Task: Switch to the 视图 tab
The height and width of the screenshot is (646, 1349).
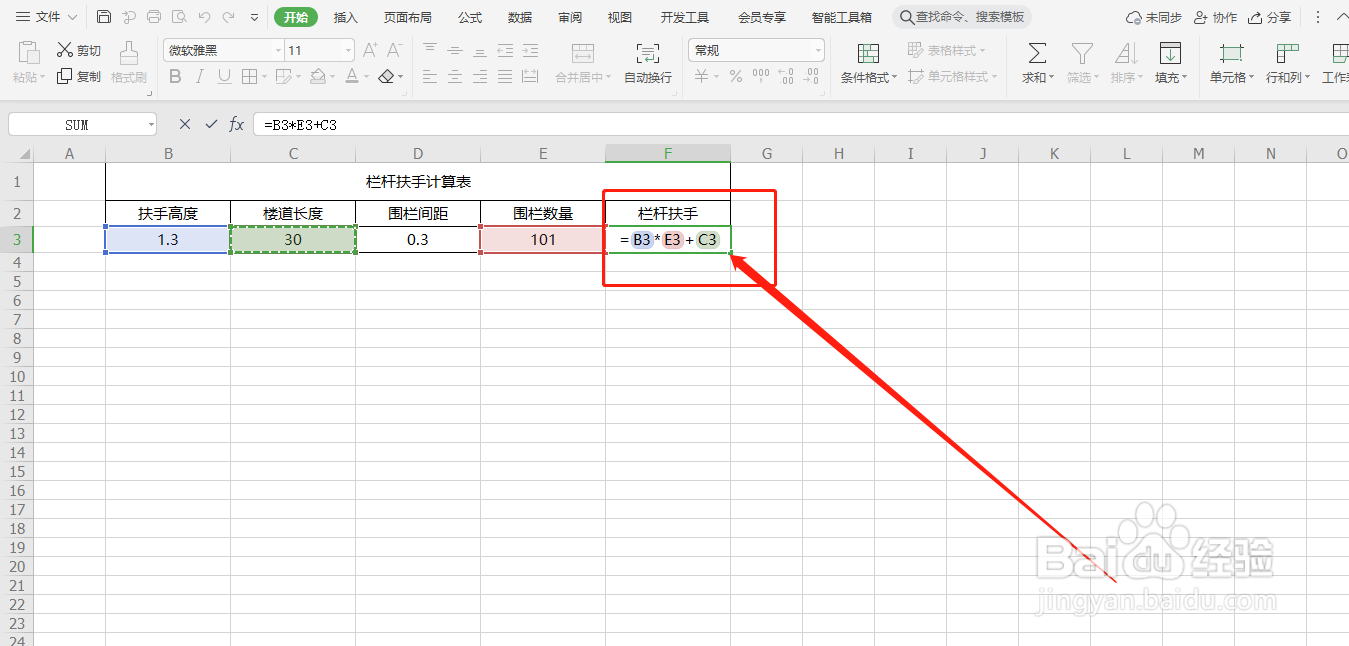Action: point(620,17)
